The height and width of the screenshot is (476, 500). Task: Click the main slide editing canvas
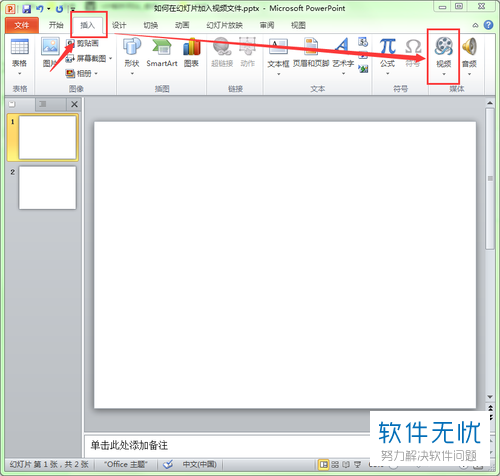(x=285, y=265)
